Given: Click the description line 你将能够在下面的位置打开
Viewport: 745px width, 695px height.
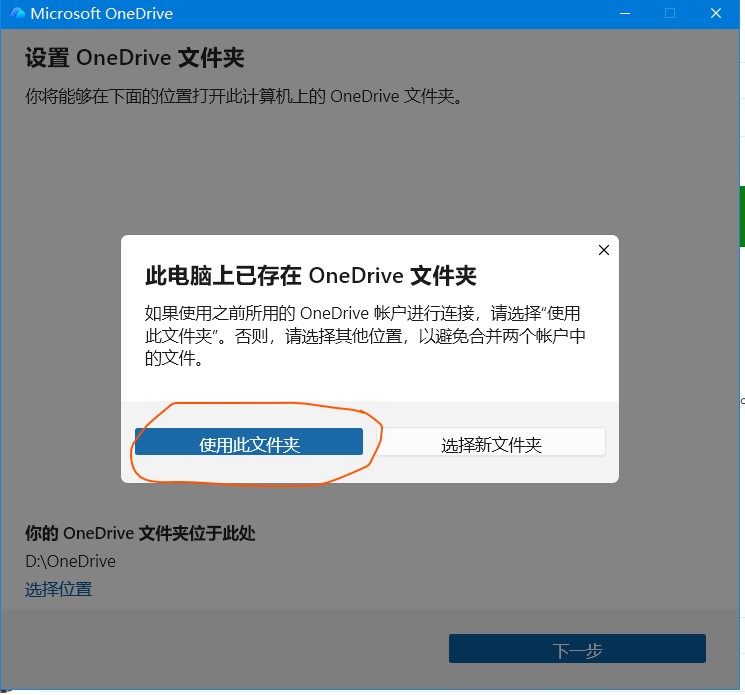Looking at the screenshot, I should (x=244, y=96).
